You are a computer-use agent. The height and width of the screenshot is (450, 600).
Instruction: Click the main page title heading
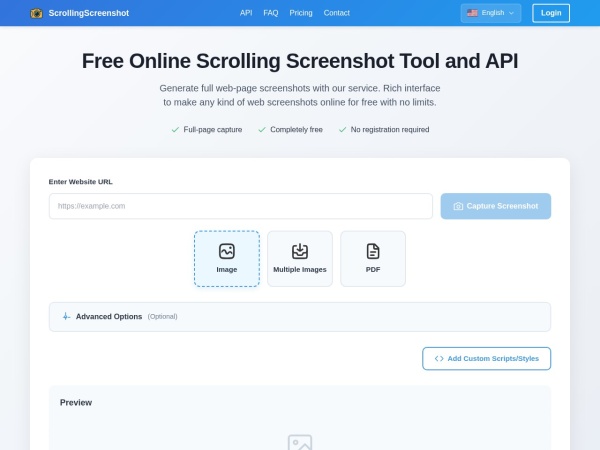(300, 61)
